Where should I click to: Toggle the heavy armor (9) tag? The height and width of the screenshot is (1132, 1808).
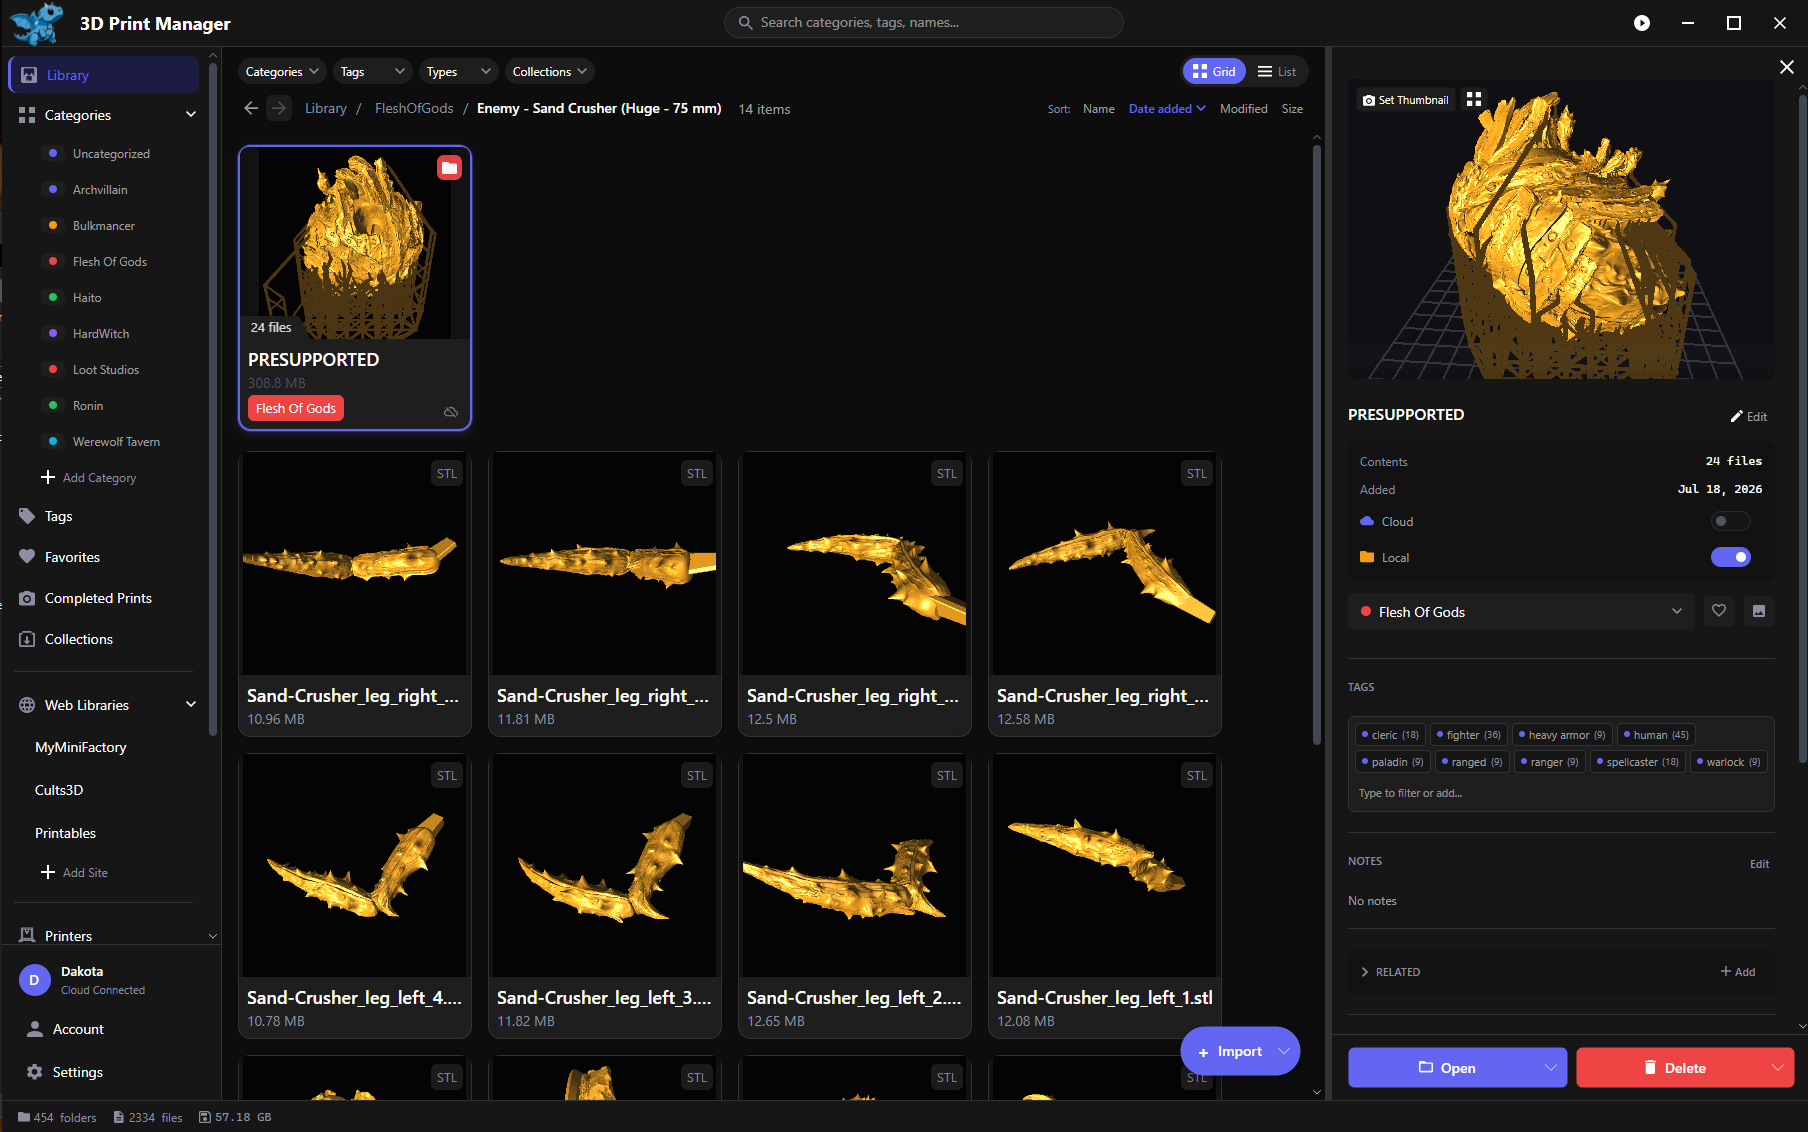coord(1562,735)
